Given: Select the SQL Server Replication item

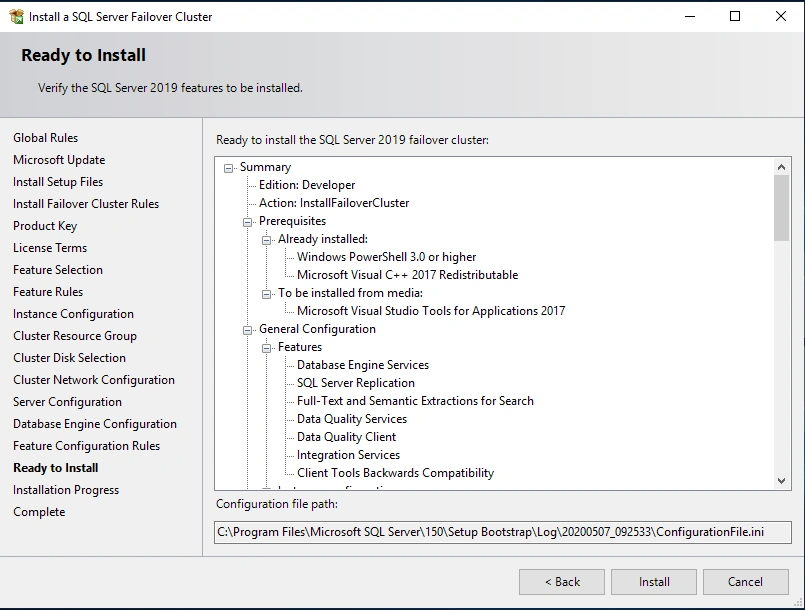Looking at the screenshot, I should tap(355, 383).
